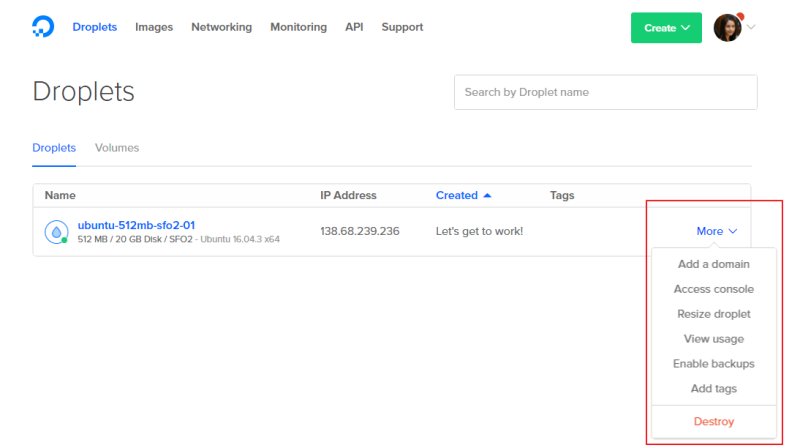Viewport: 800px width, 448px height.
Task: Open Networking in top navigation
Action: 221,27
